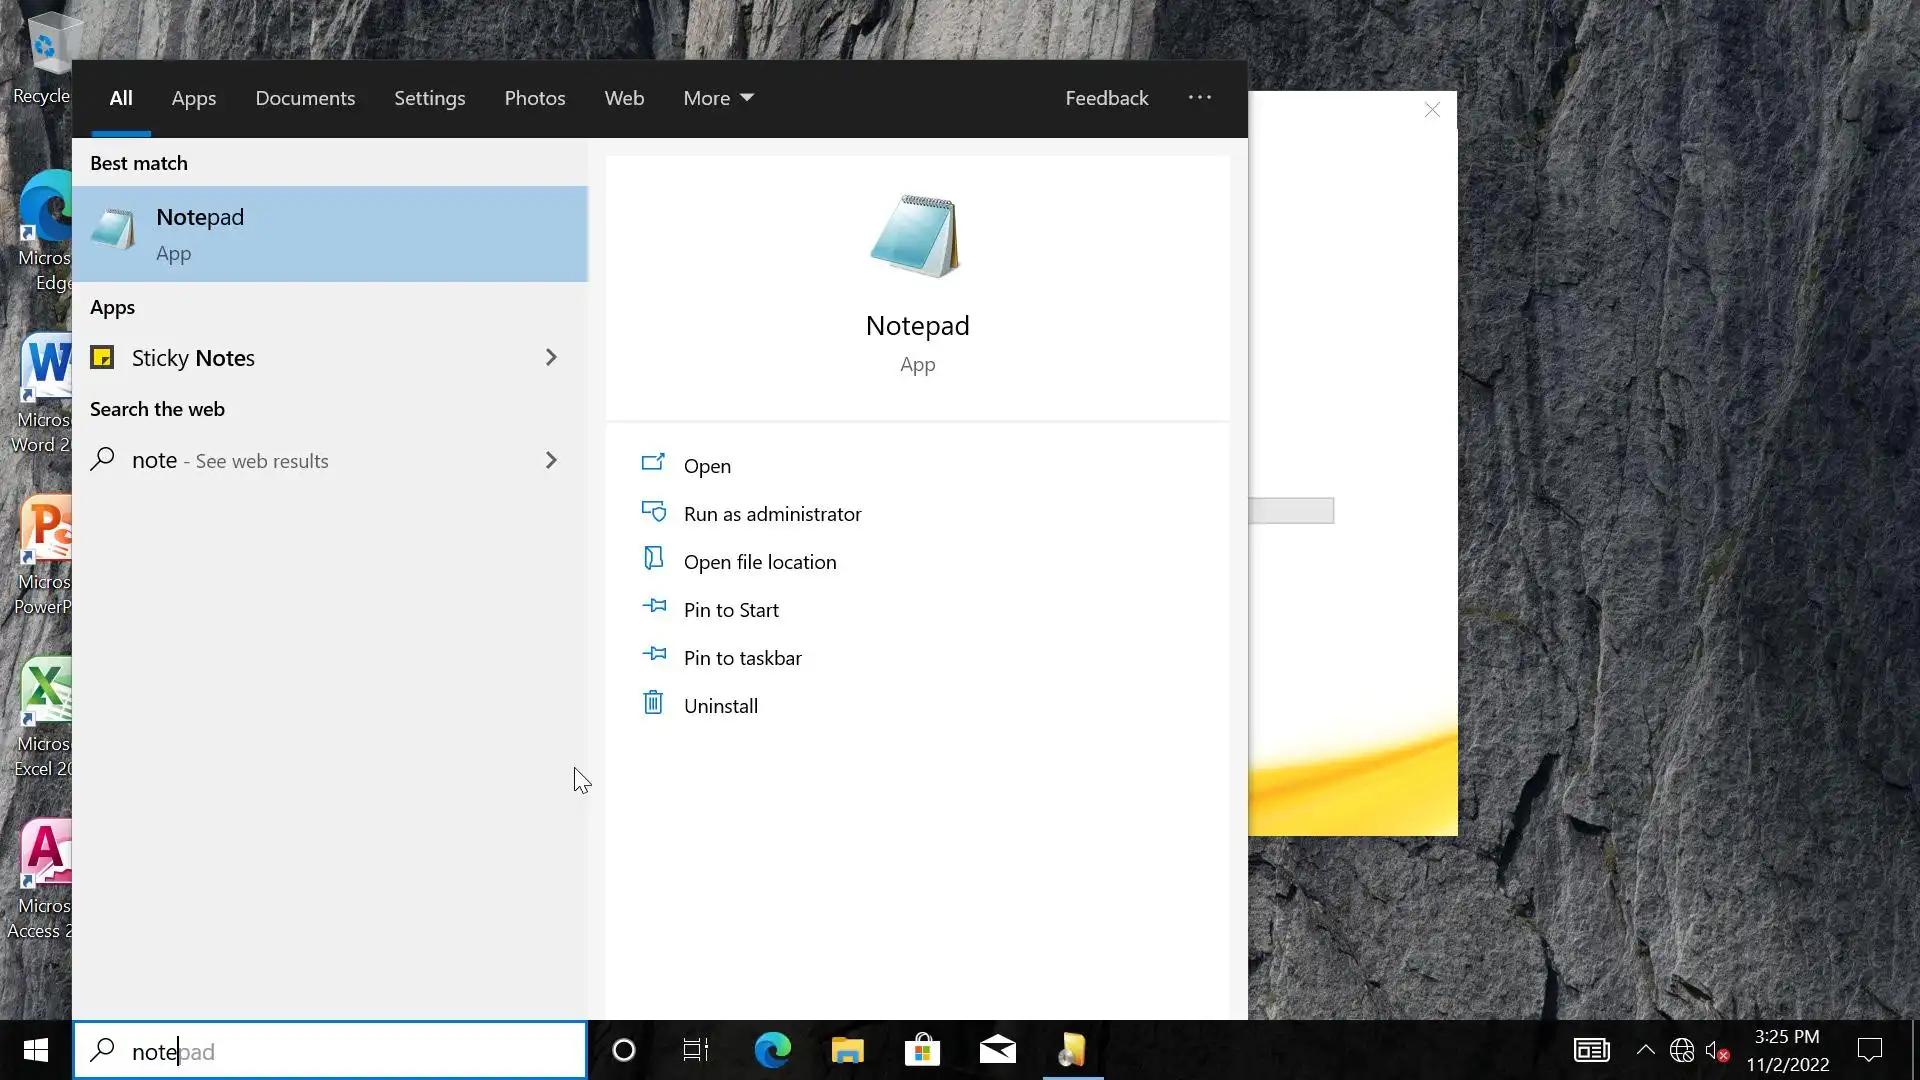Open the Mail app in the taskbar
The height and width of the screenshot is (1080, 1920).
pyautogui.click(x=997, y=1050)
